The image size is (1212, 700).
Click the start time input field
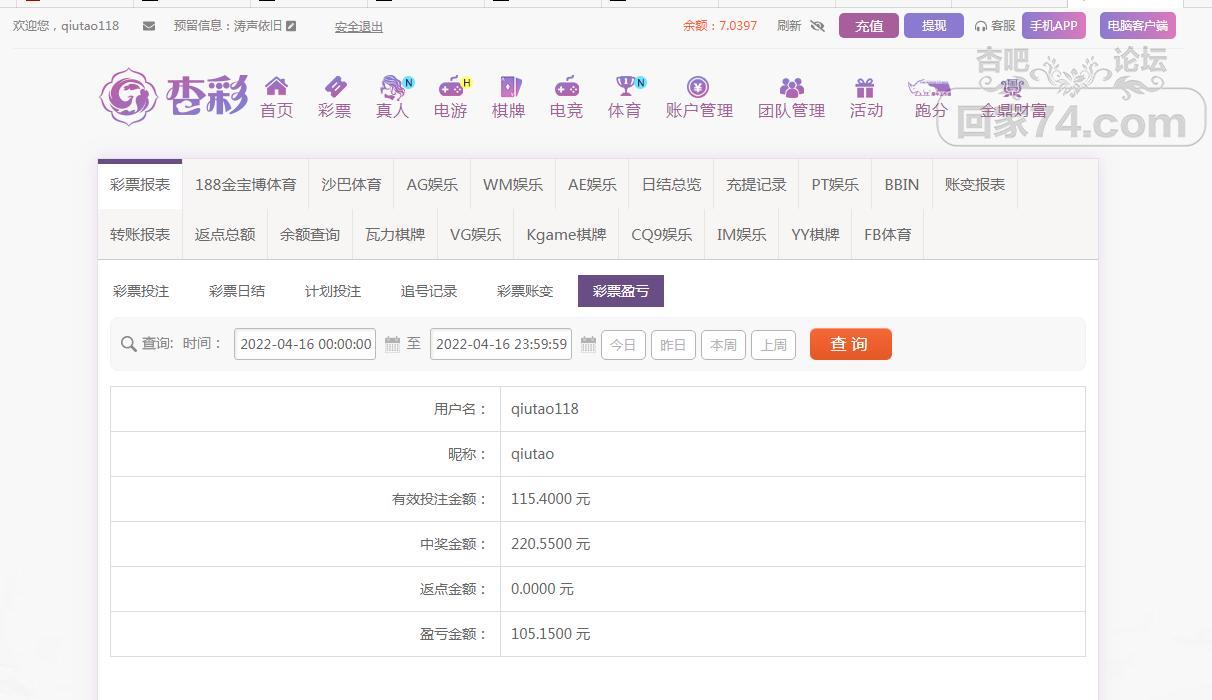tap(305, 344)
